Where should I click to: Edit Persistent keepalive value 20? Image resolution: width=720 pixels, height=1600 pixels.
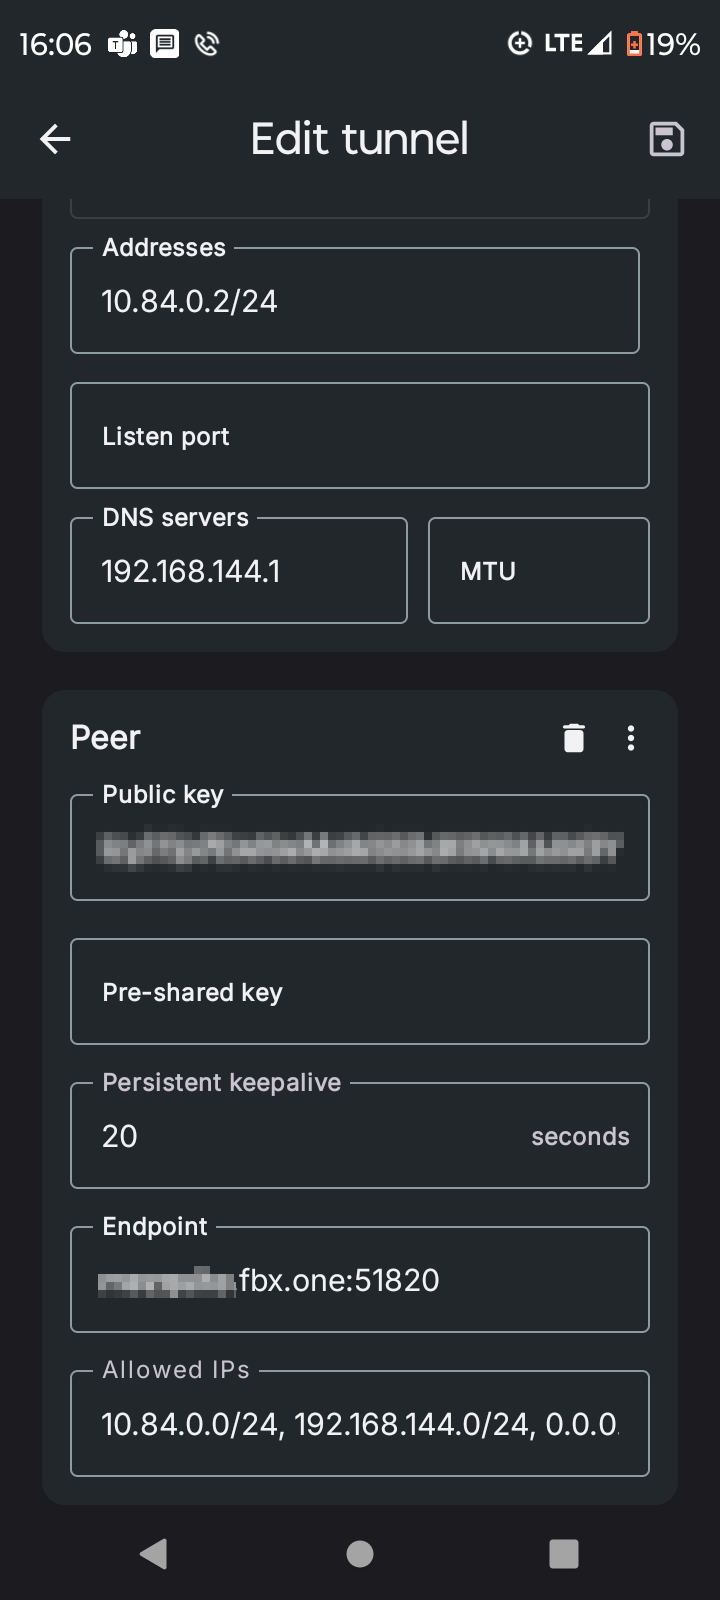[360, 1135]
